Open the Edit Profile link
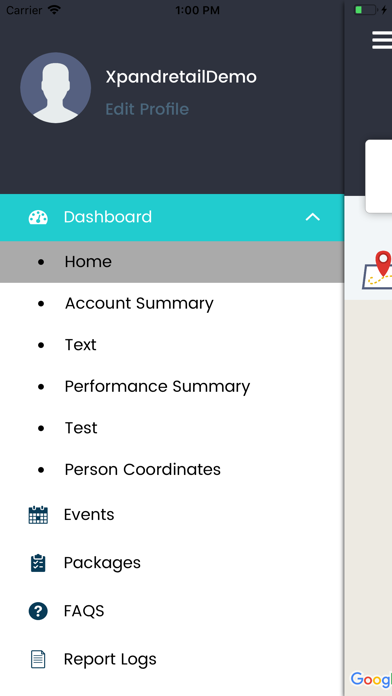The width and height of the screenshot is (392, 696). (147, 109)
